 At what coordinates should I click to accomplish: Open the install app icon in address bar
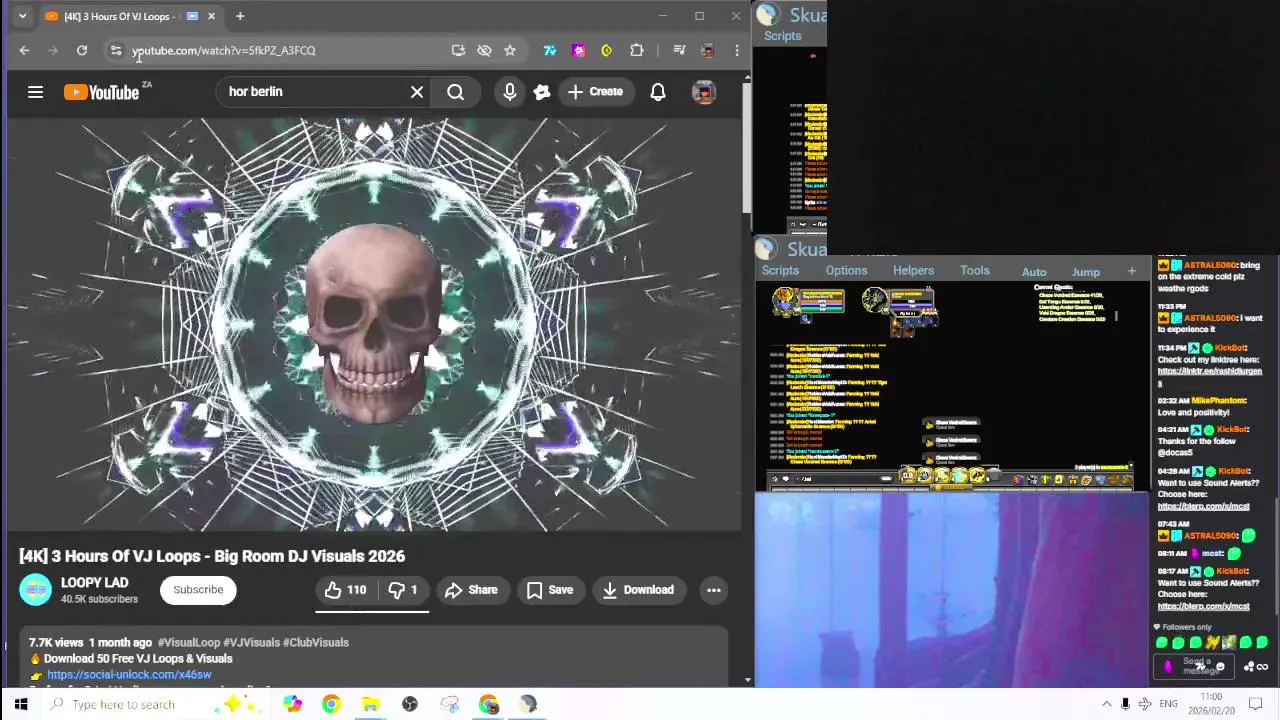coord(458,50)
